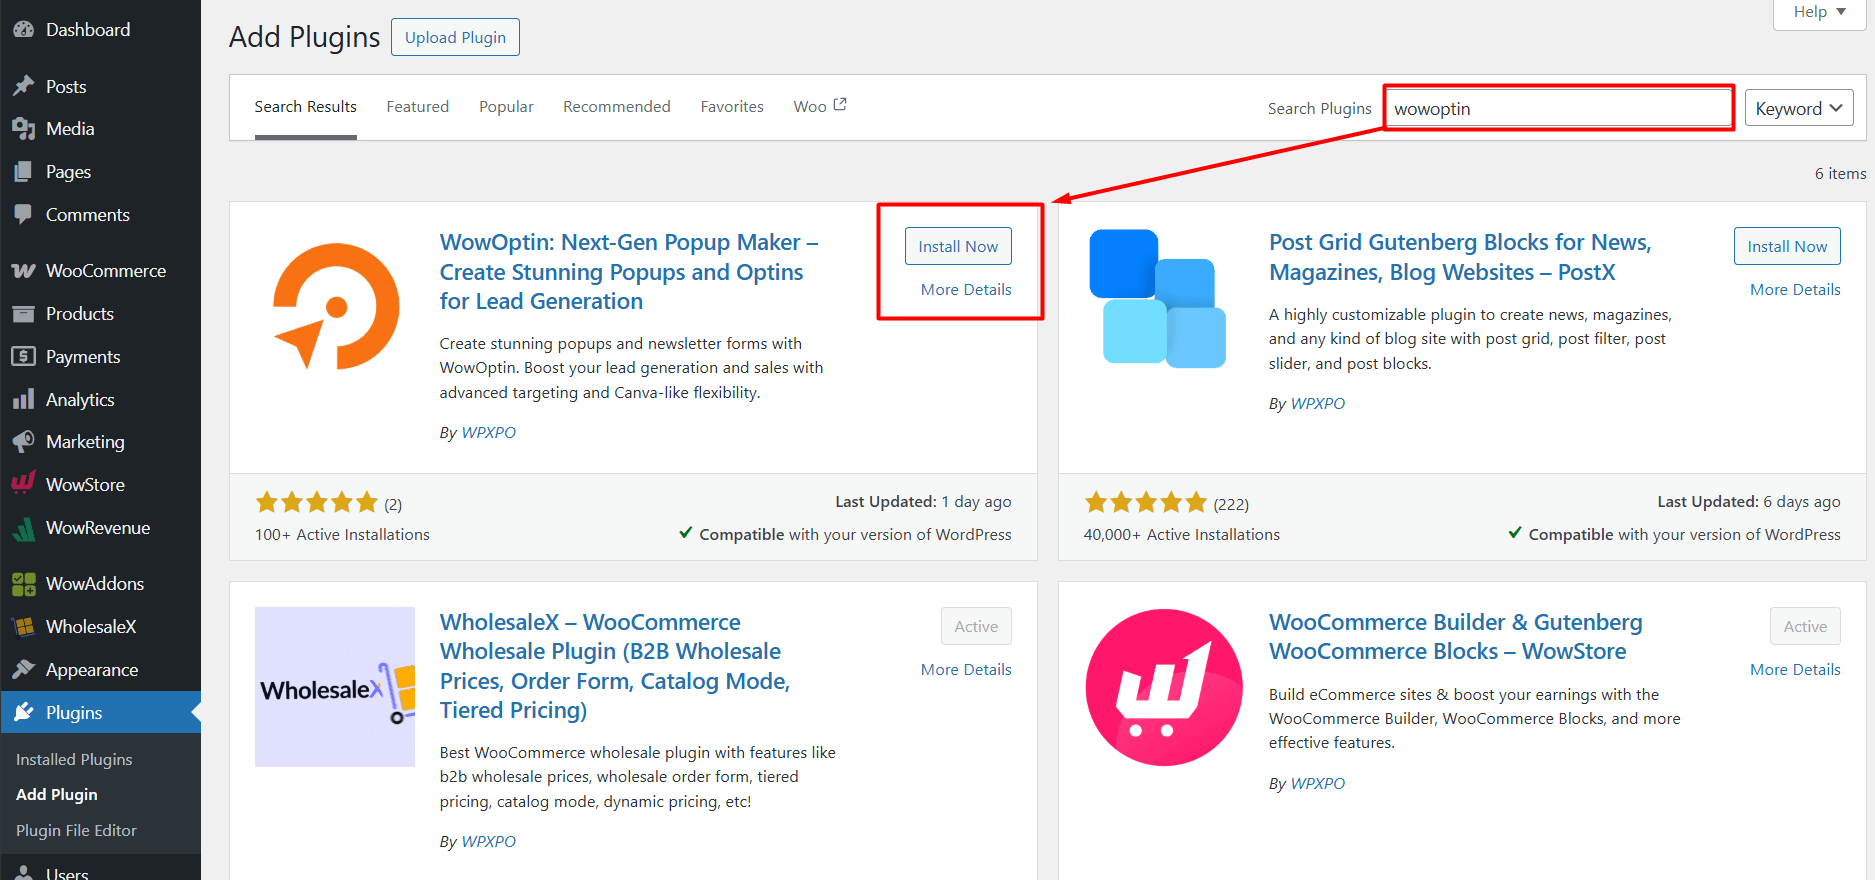Open Plugin File Editor submenu item
The width and height of the screenshot is (1875, 880).
(x=76, y=831)
